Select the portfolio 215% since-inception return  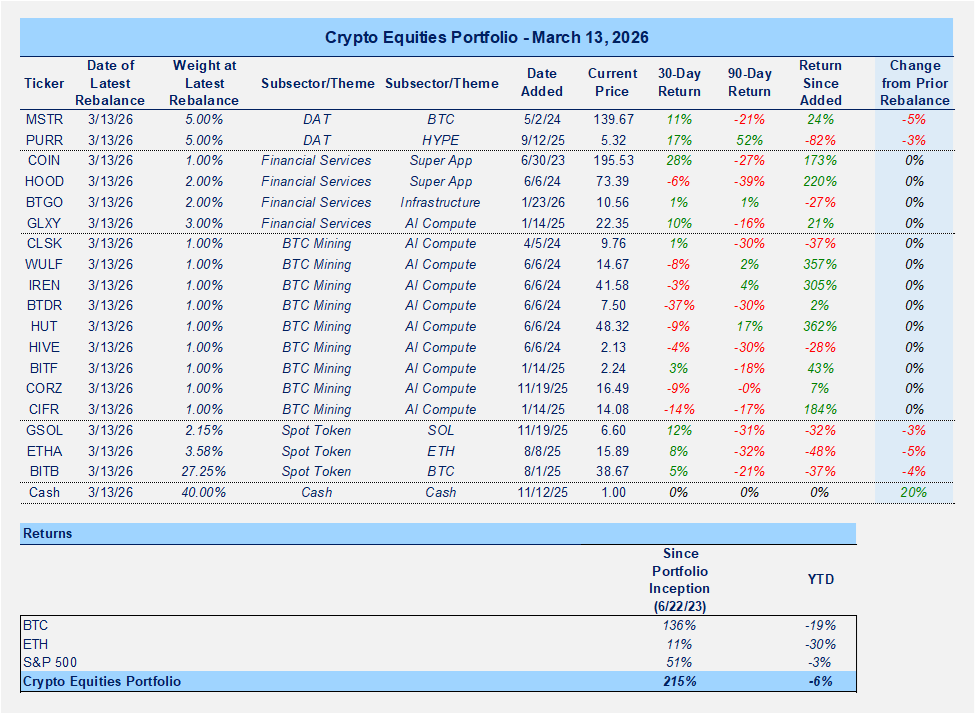(679, 682)
